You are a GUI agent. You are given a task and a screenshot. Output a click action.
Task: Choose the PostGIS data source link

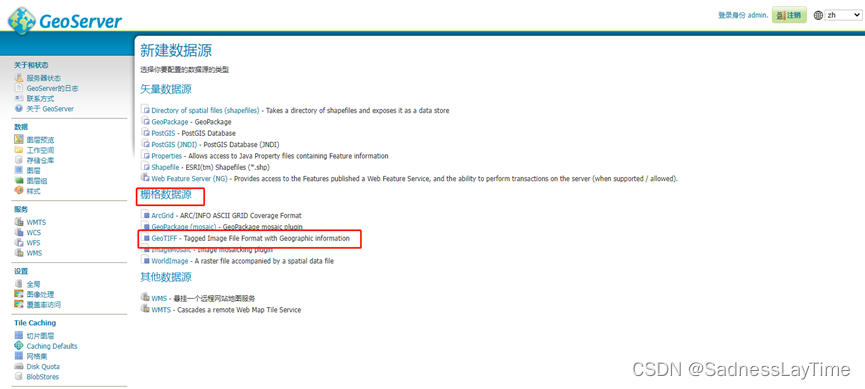coord(164,134)
